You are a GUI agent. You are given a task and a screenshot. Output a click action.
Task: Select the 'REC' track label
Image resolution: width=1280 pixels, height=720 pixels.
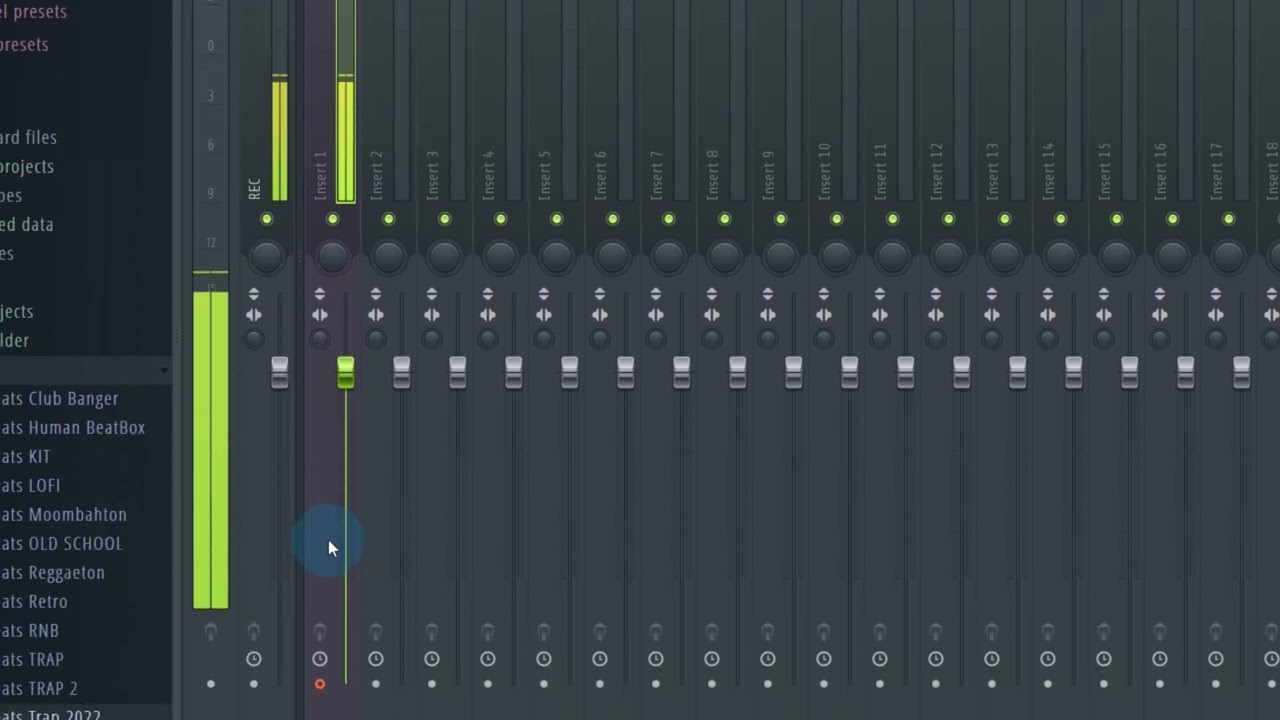[255, 189]
